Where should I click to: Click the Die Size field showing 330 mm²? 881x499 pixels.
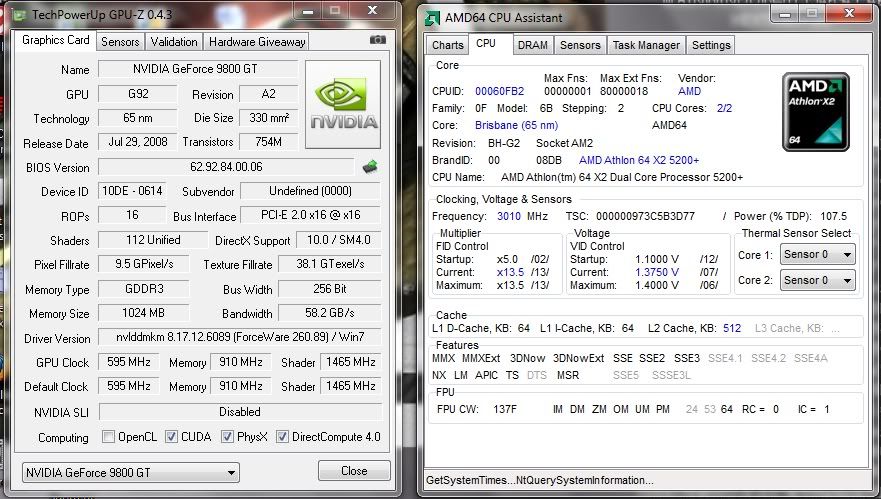click(269, 118)
